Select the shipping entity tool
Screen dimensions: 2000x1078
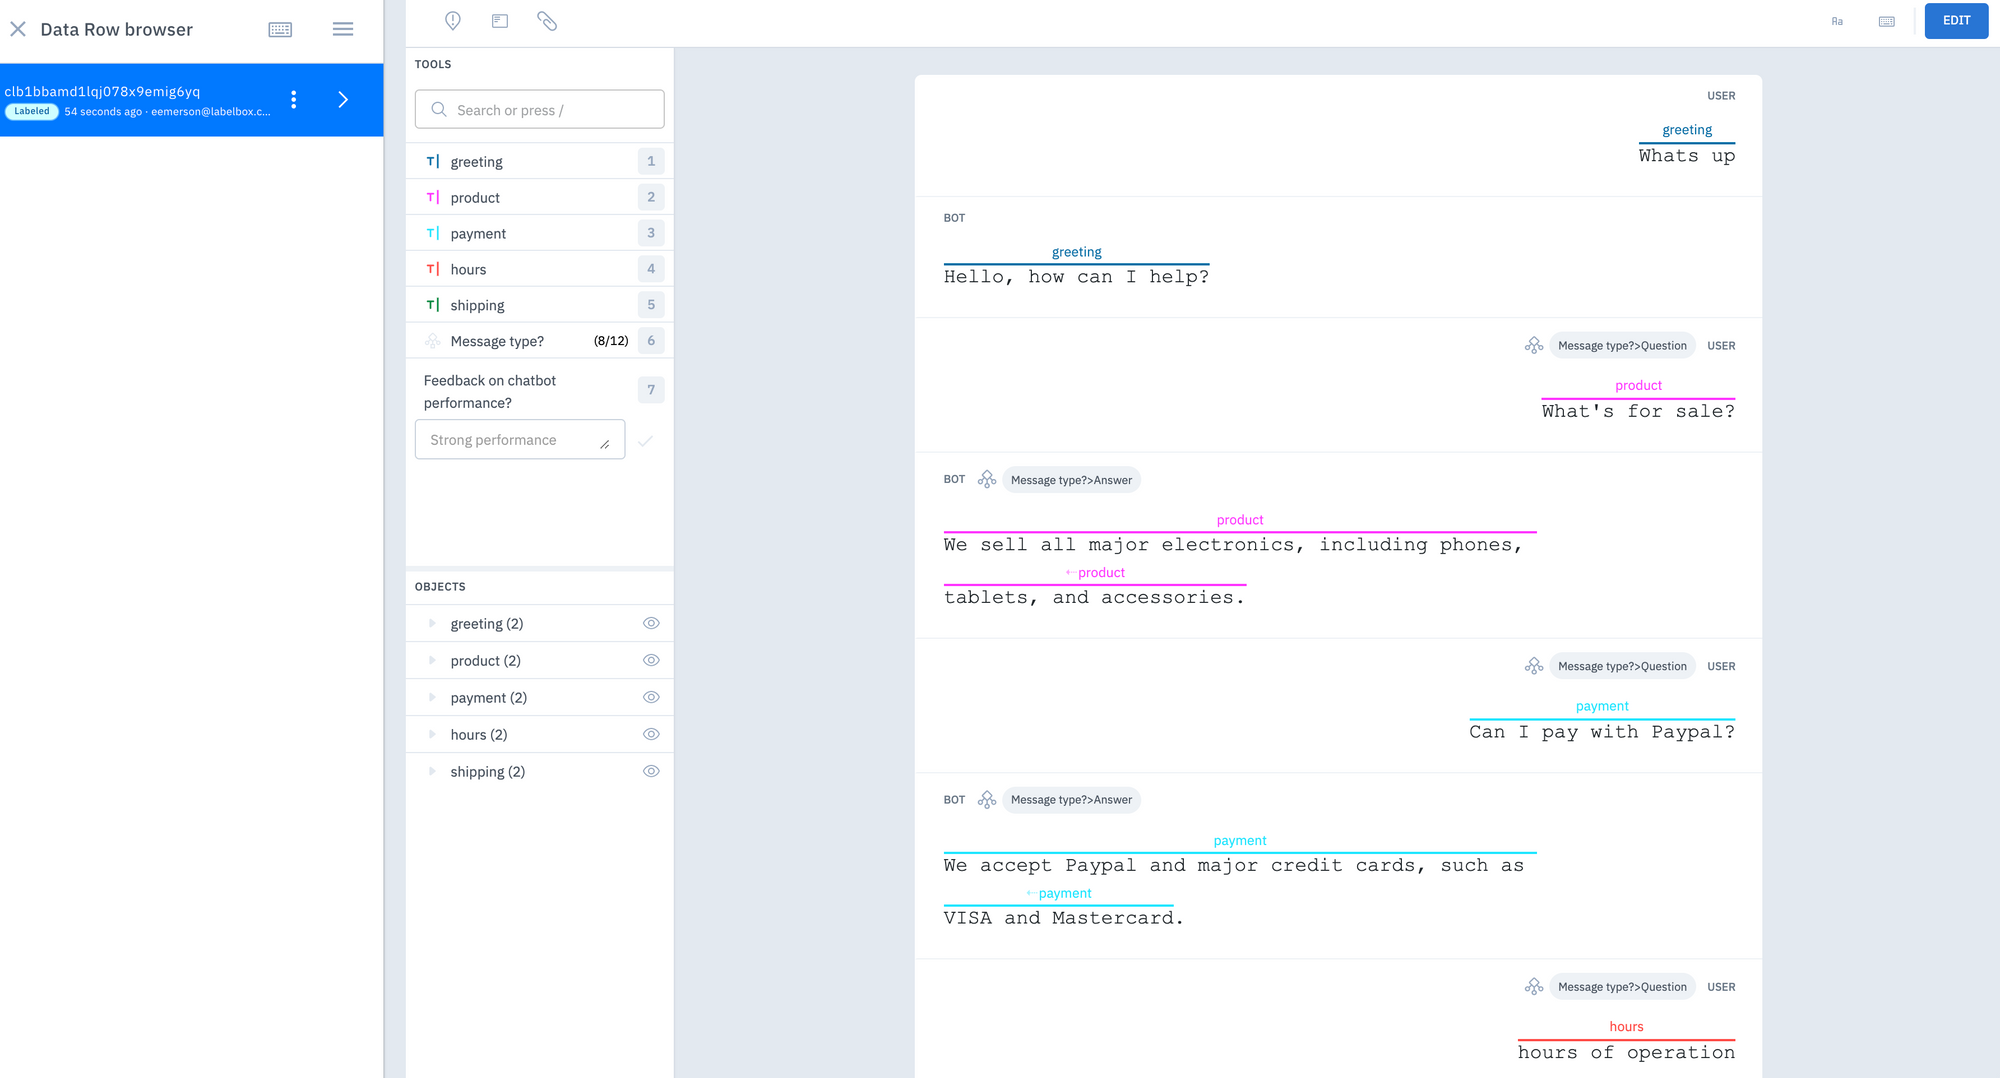click(x=477, y=305)
